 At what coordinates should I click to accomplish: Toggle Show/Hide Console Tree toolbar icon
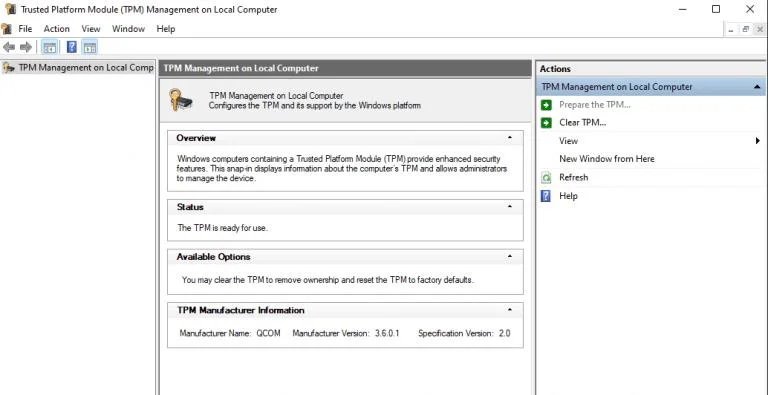coord(49,47)
